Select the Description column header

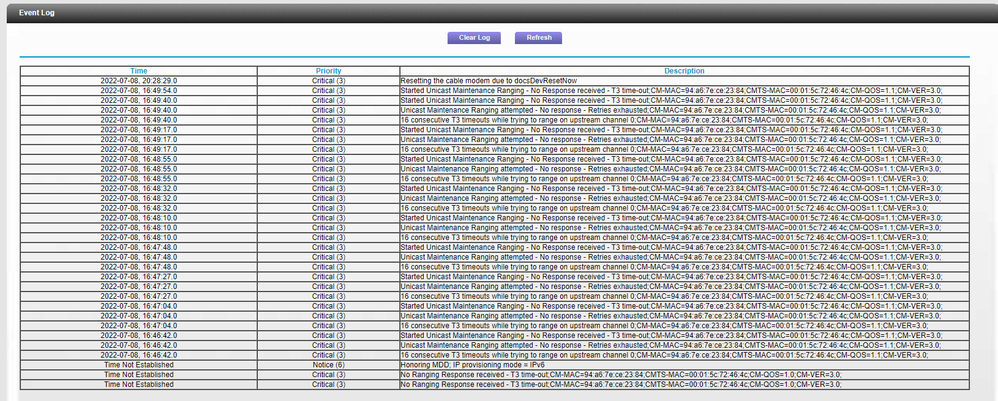click(x=684, y=71)
